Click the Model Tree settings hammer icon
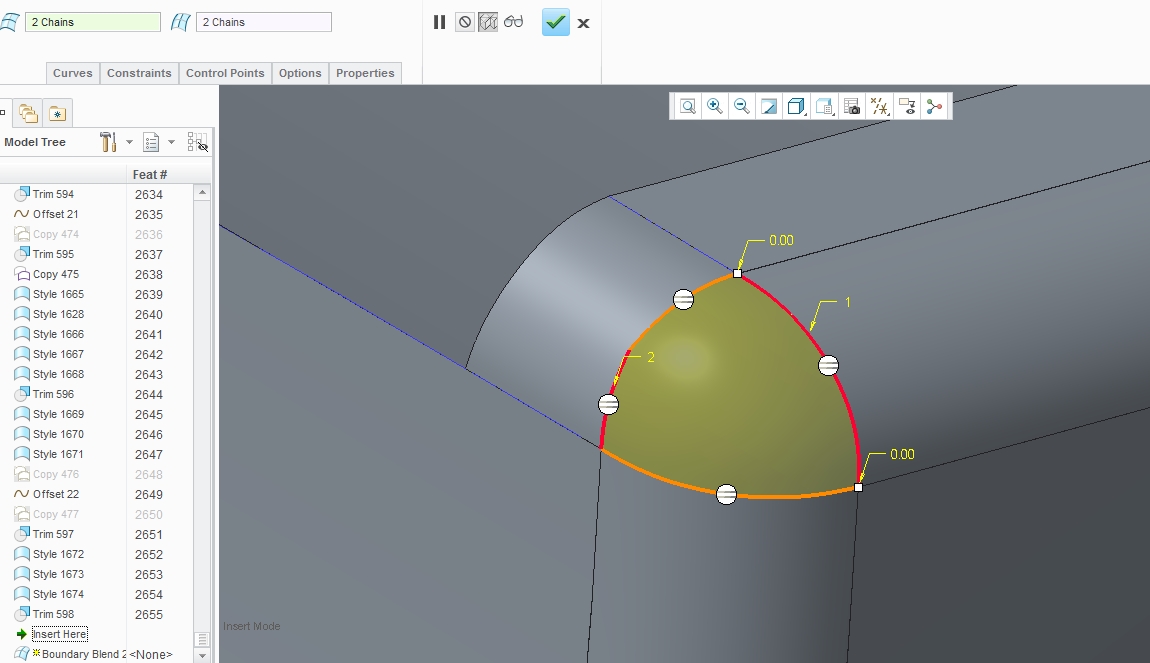This screenshot has width=1150, height=663. pyautogui.click(x=108, y=142)
